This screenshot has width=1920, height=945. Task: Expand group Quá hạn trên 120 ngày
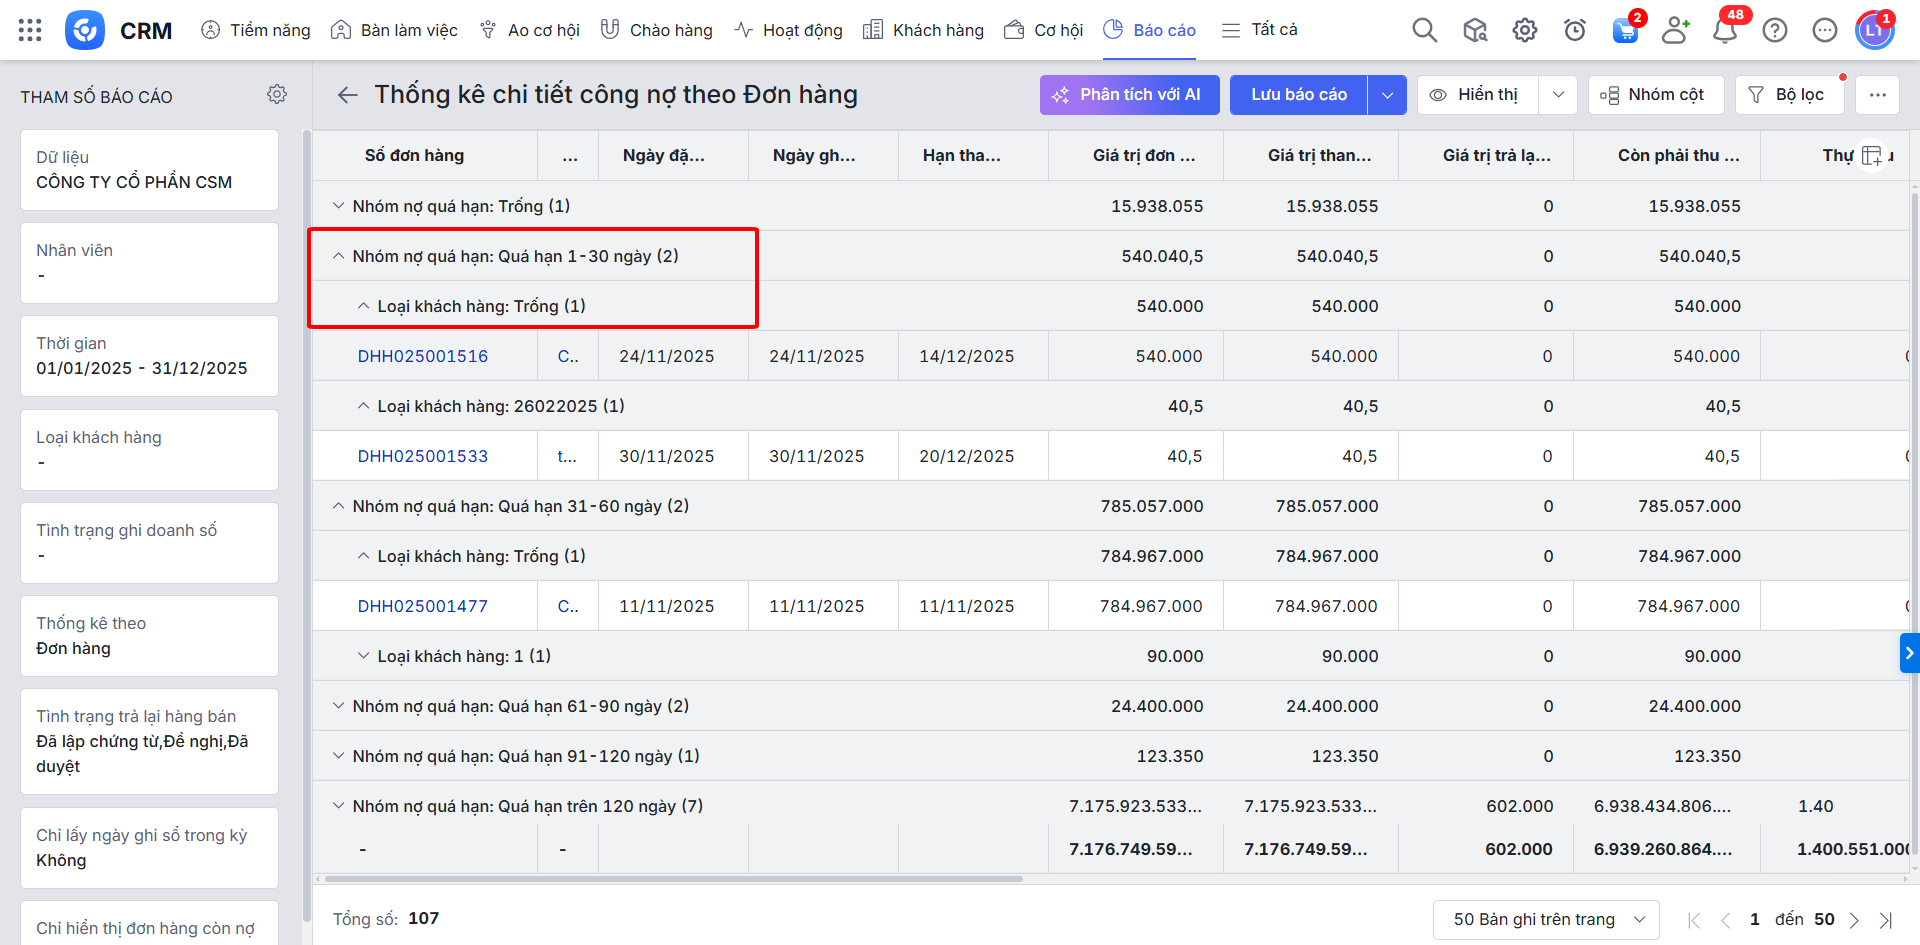pyautogui.click(x=338, y=806)
